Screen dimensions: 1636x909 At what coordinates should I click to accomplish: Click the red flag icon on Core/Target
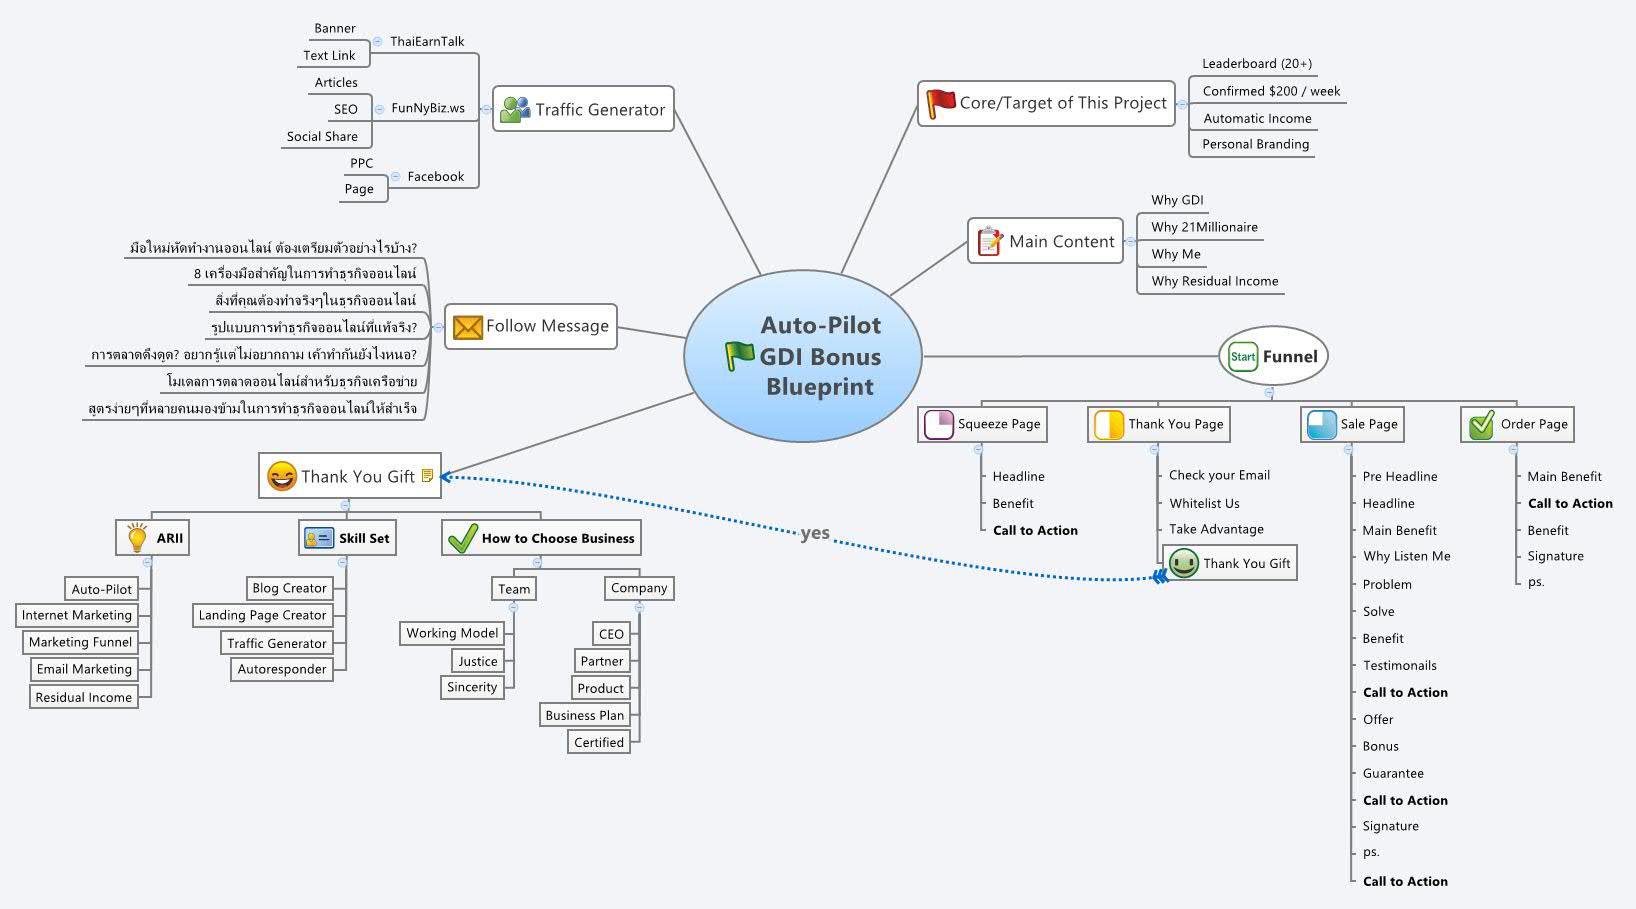pos(940,103)
